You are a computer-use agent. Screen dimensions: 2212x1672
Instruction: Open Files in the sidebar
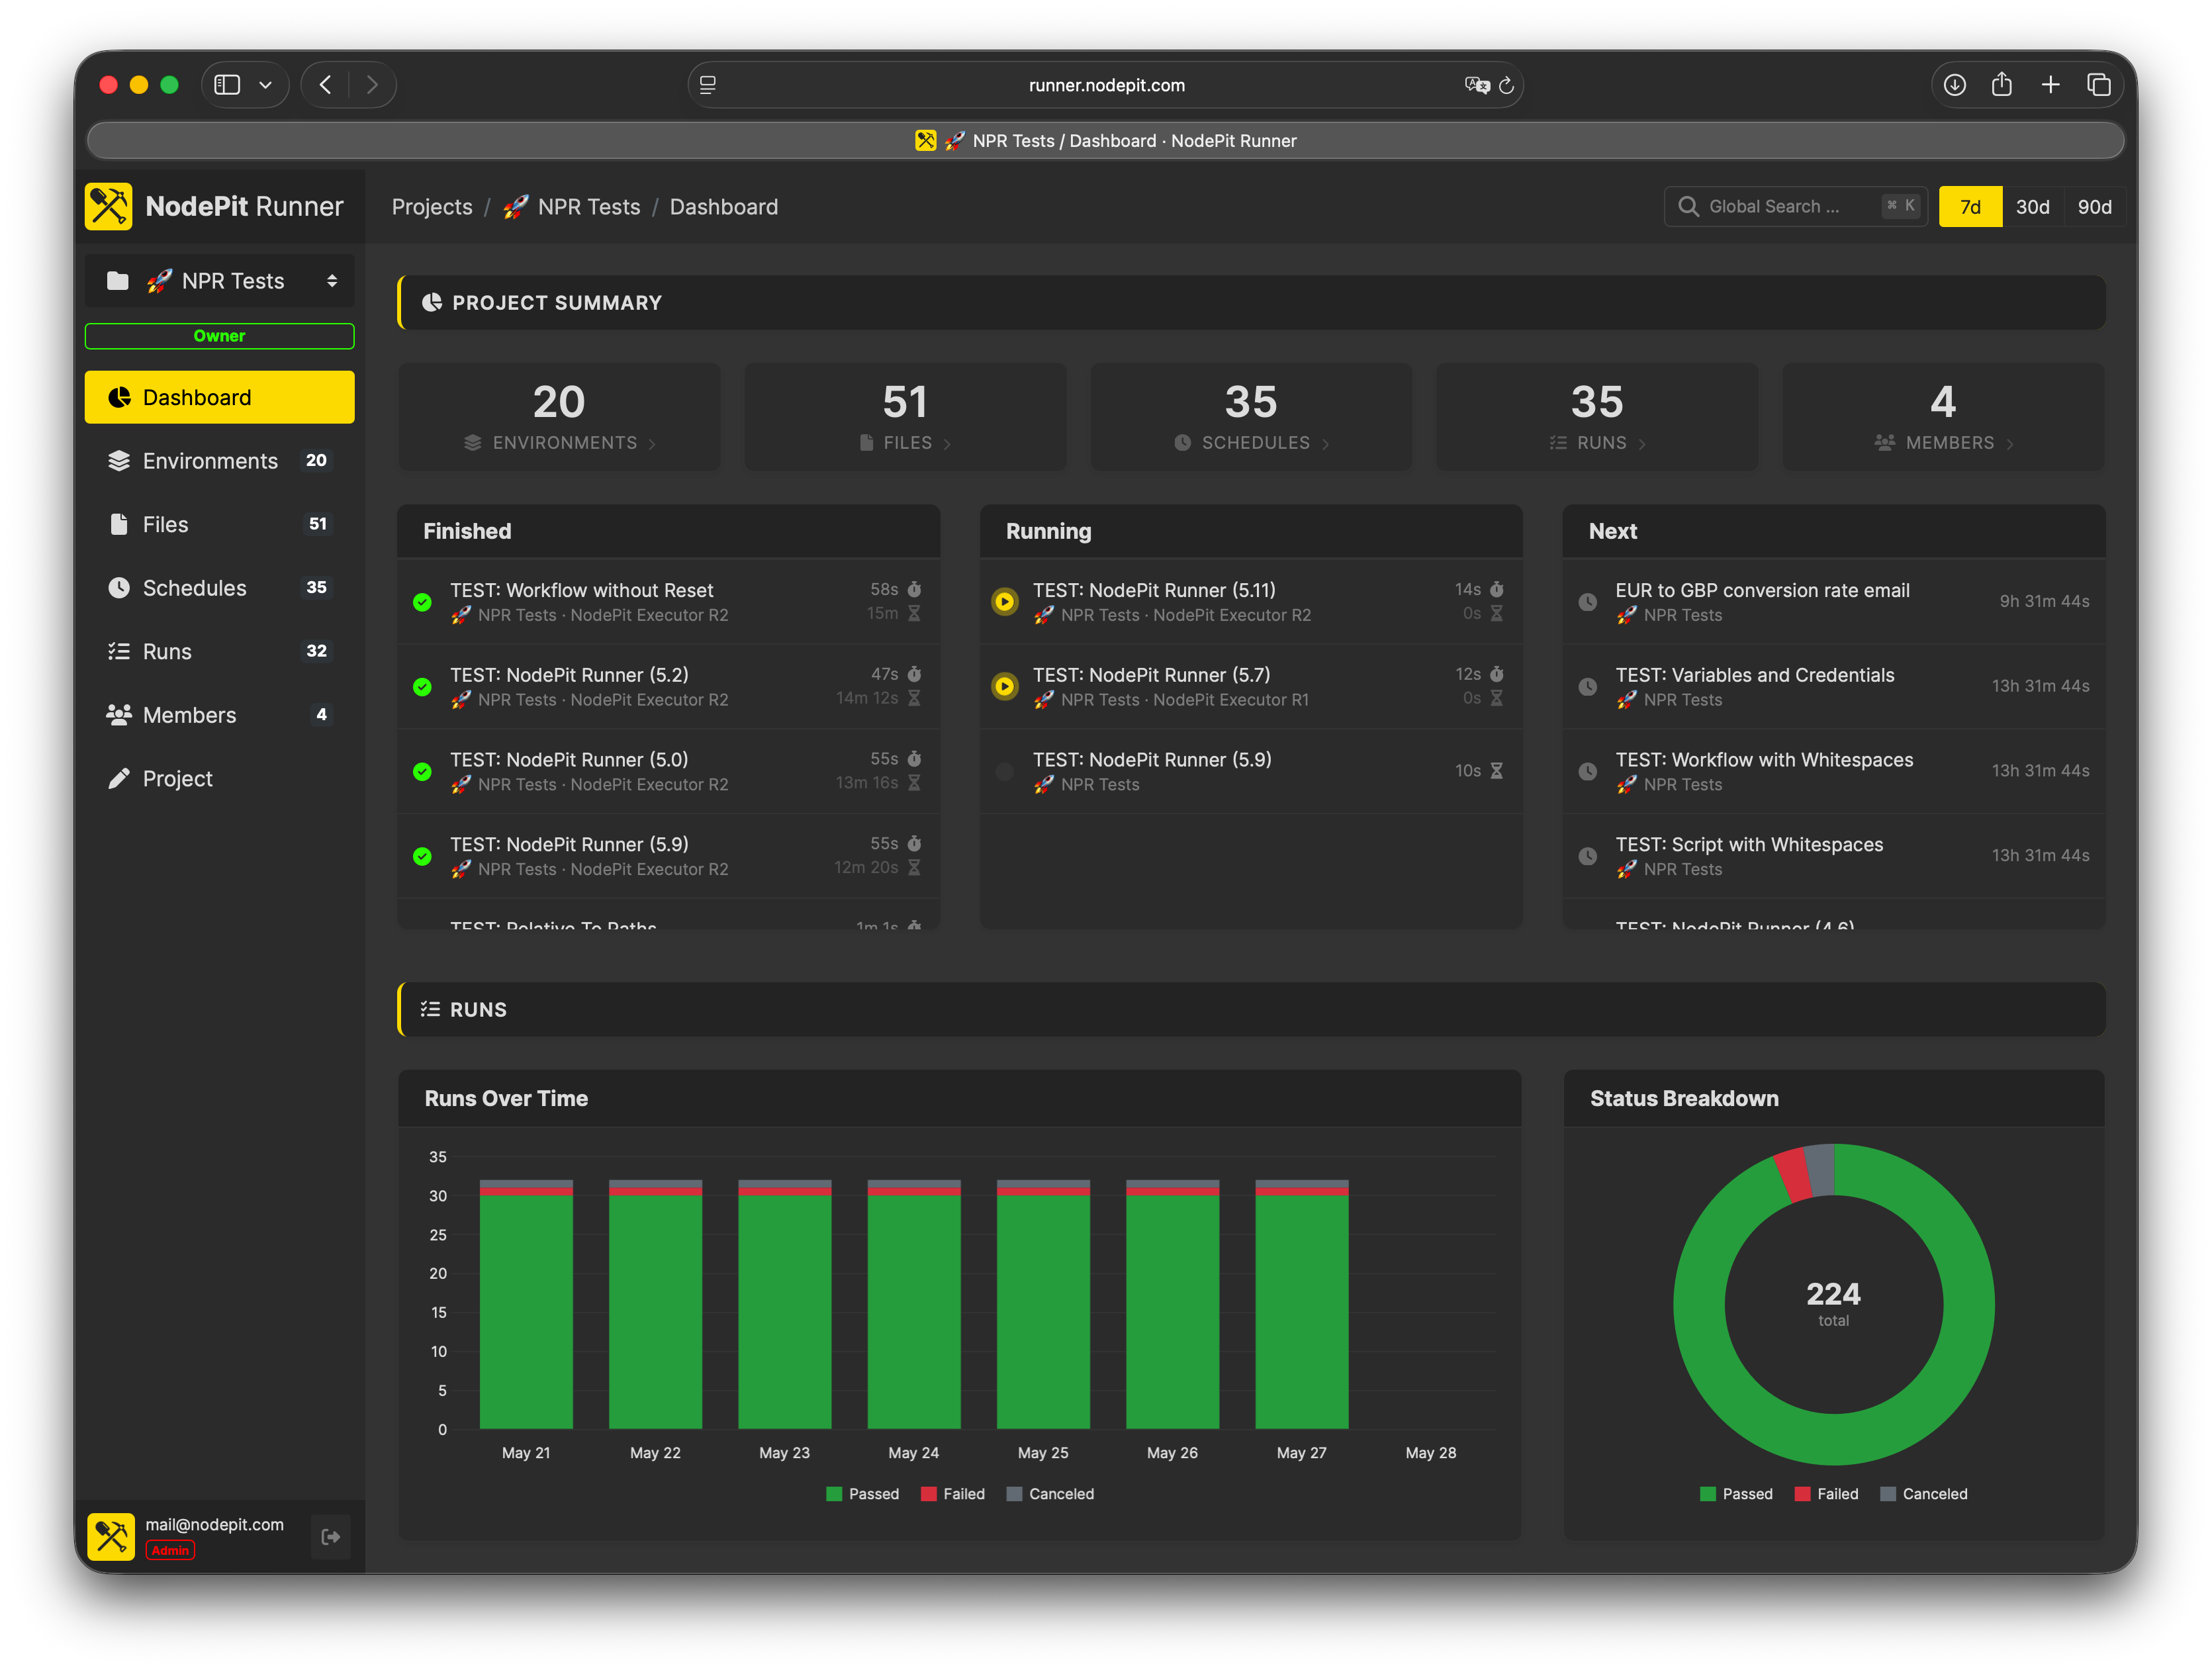[x=220, y=525]
